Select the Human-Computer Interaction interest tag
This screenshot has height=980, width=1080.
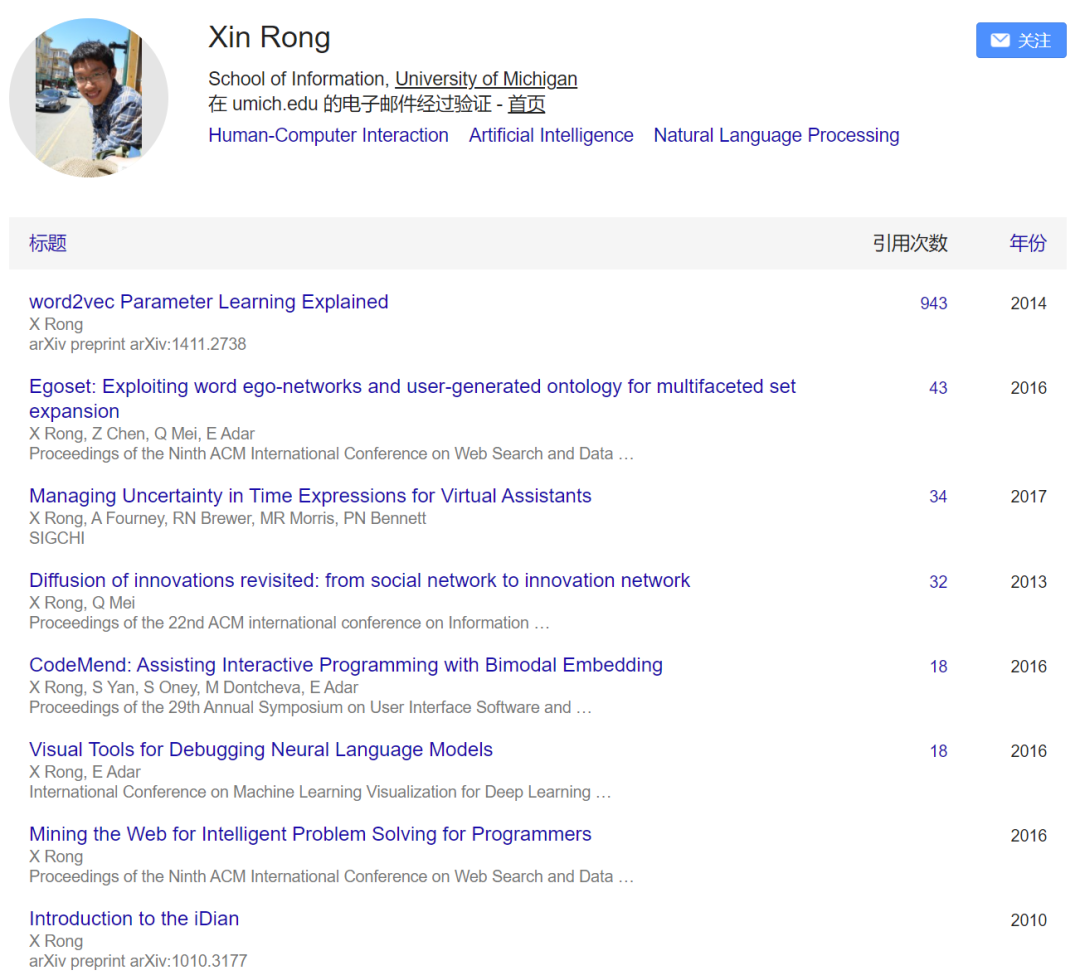[x=328, y=135]
